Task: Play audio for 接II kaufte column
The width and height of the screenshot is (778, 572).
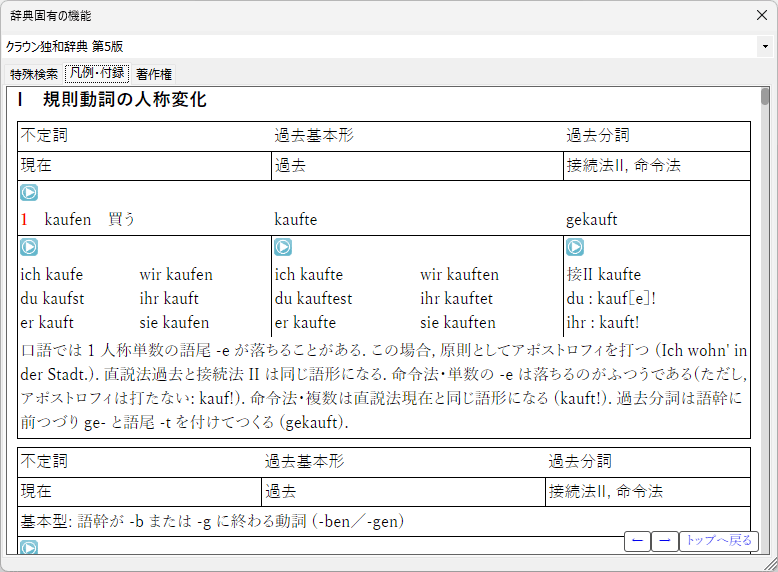Action: [575, 247]
